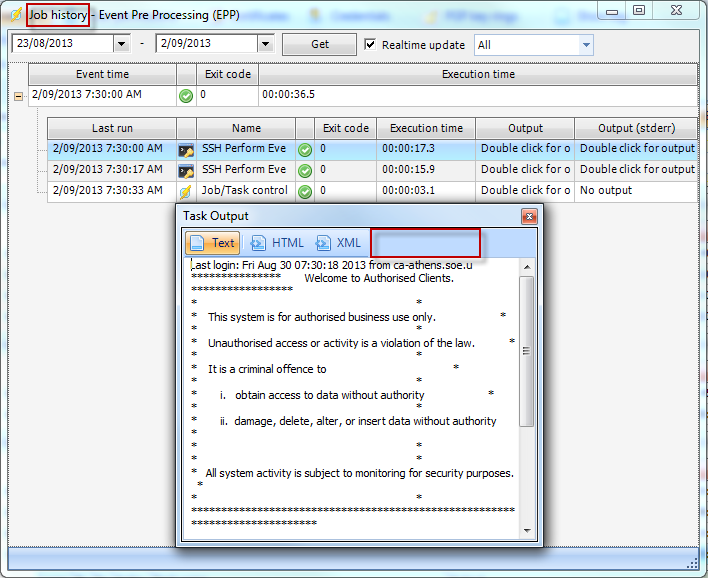This screenshot has height=578, width=708.
Task: Click the Job/Task control icon in the 7:30:33 row
Action: 186,191
